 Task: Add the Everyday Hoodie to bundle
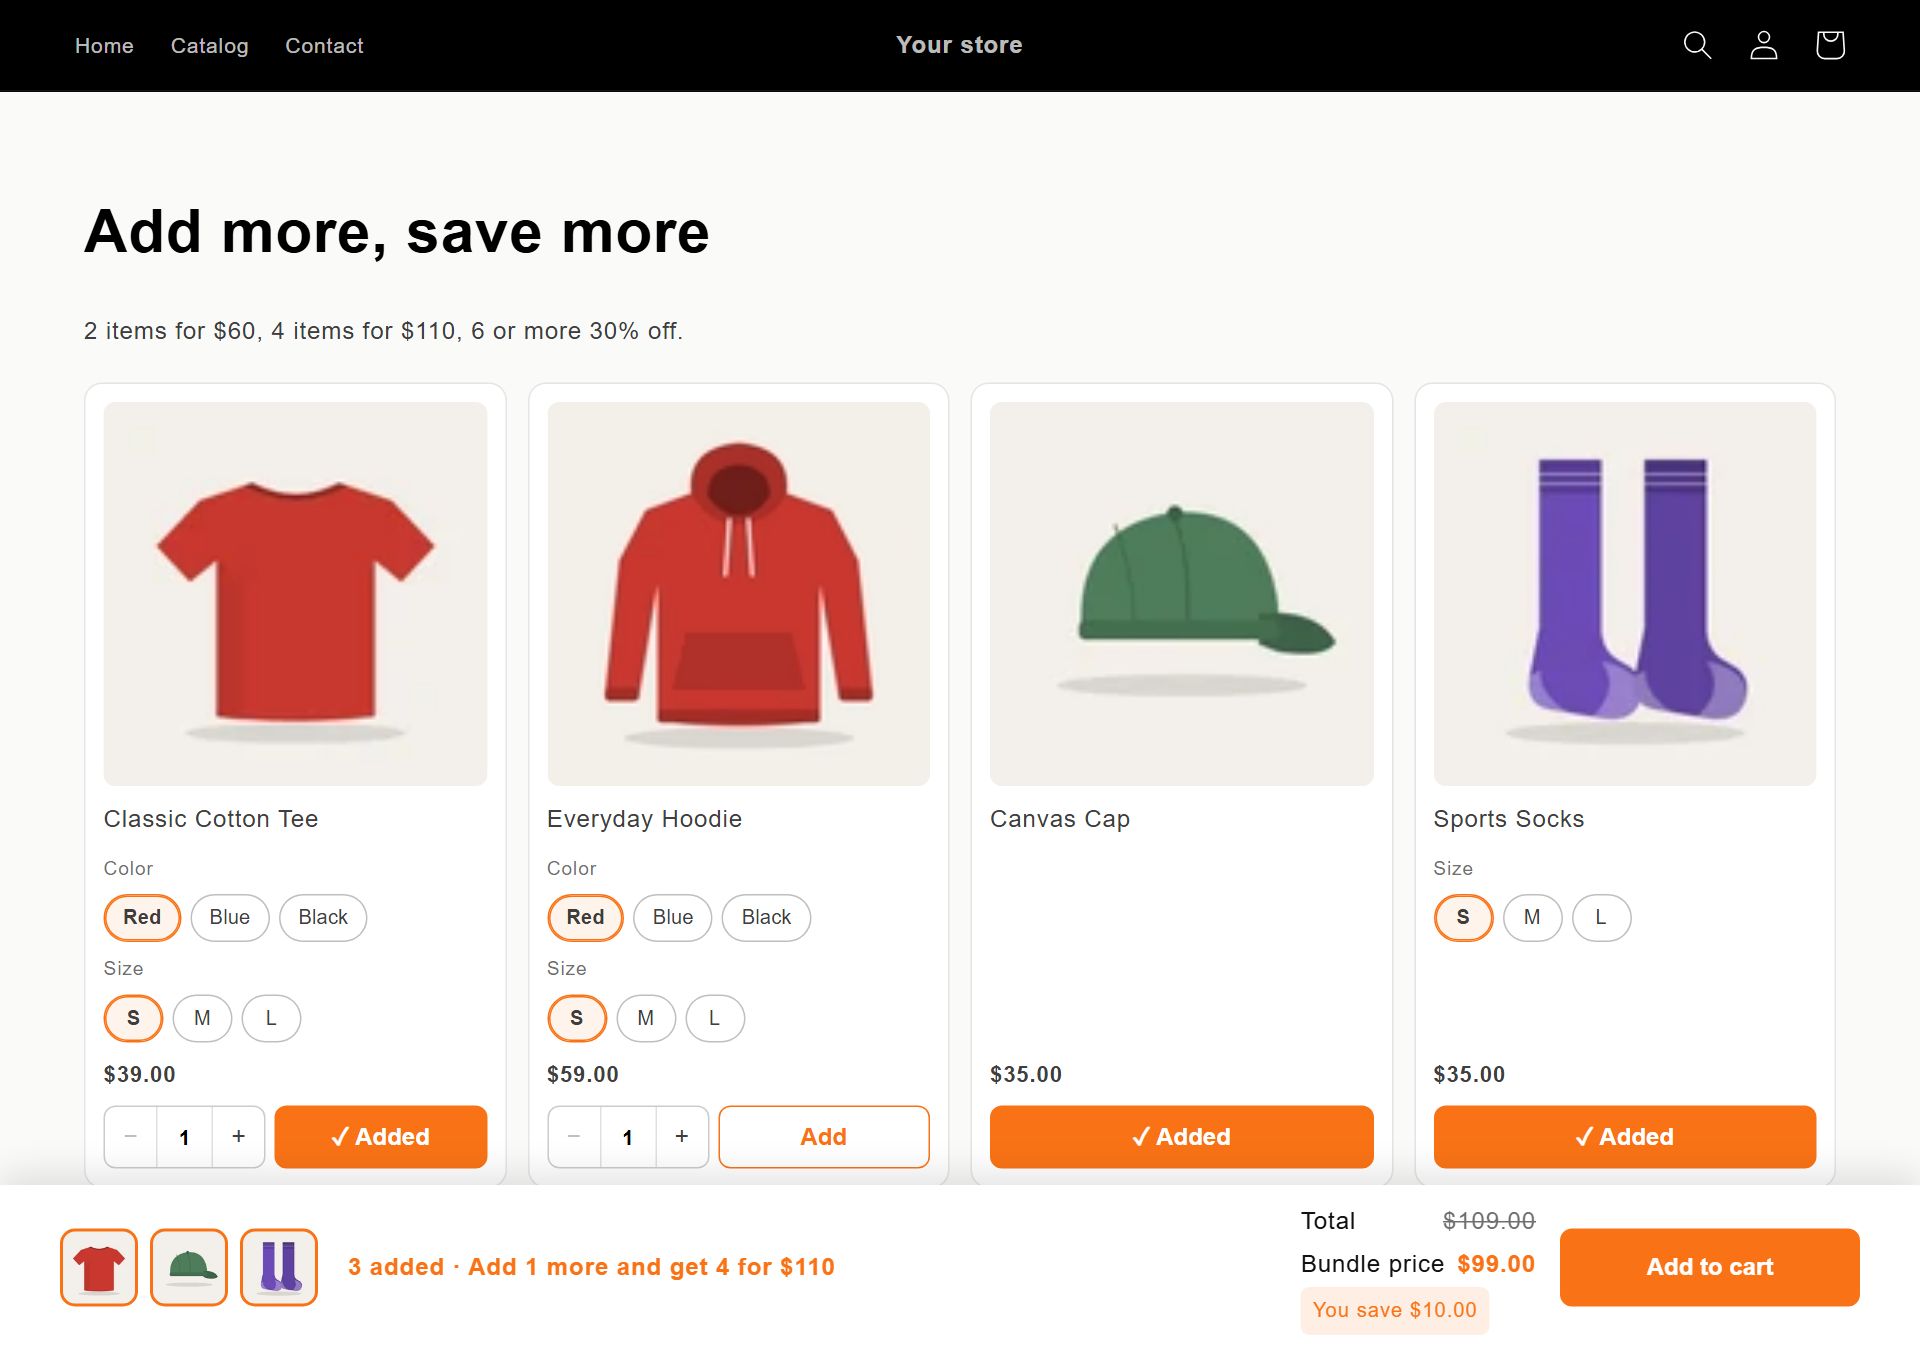click(824, 1136)
